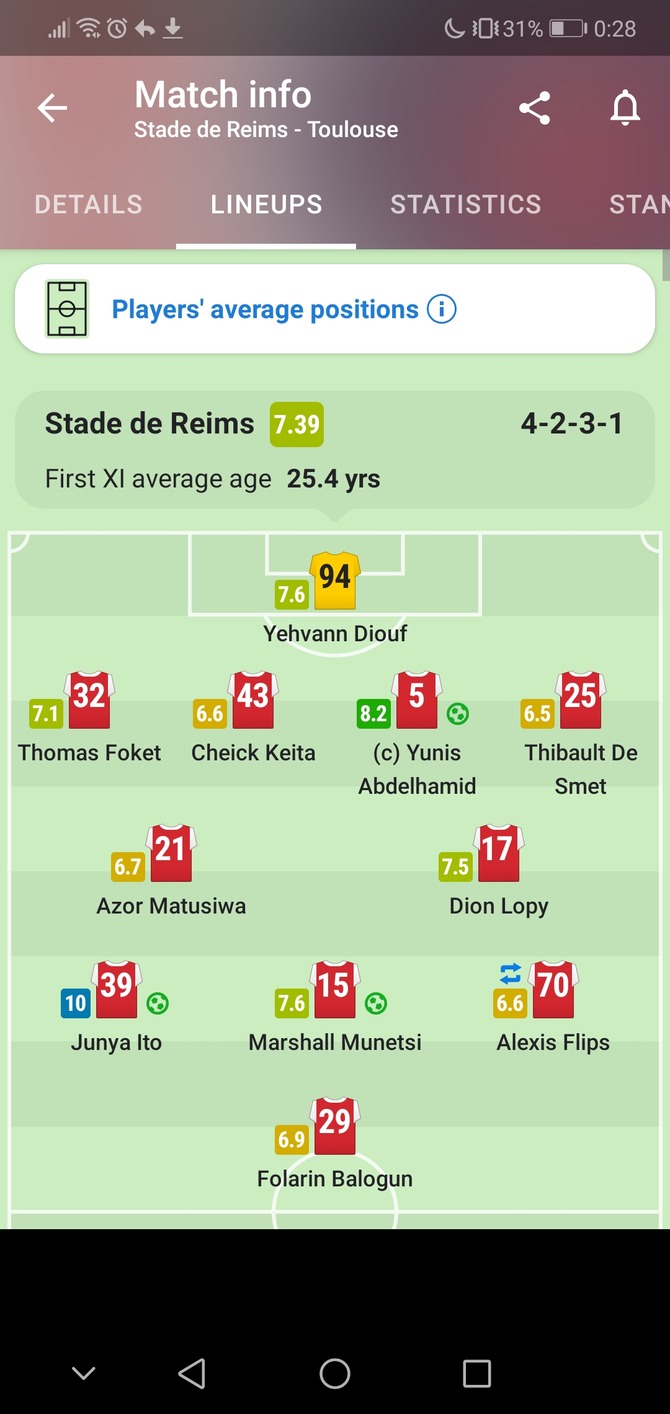Open the LINEUPS tab

point(266,205)
